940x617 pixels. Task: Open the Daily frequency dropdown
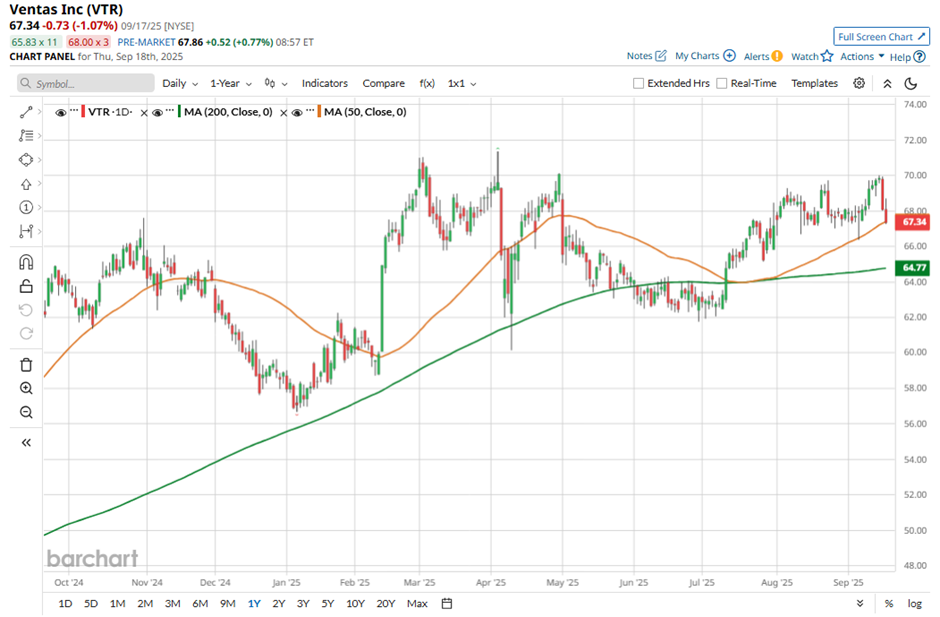coord(180,83)
